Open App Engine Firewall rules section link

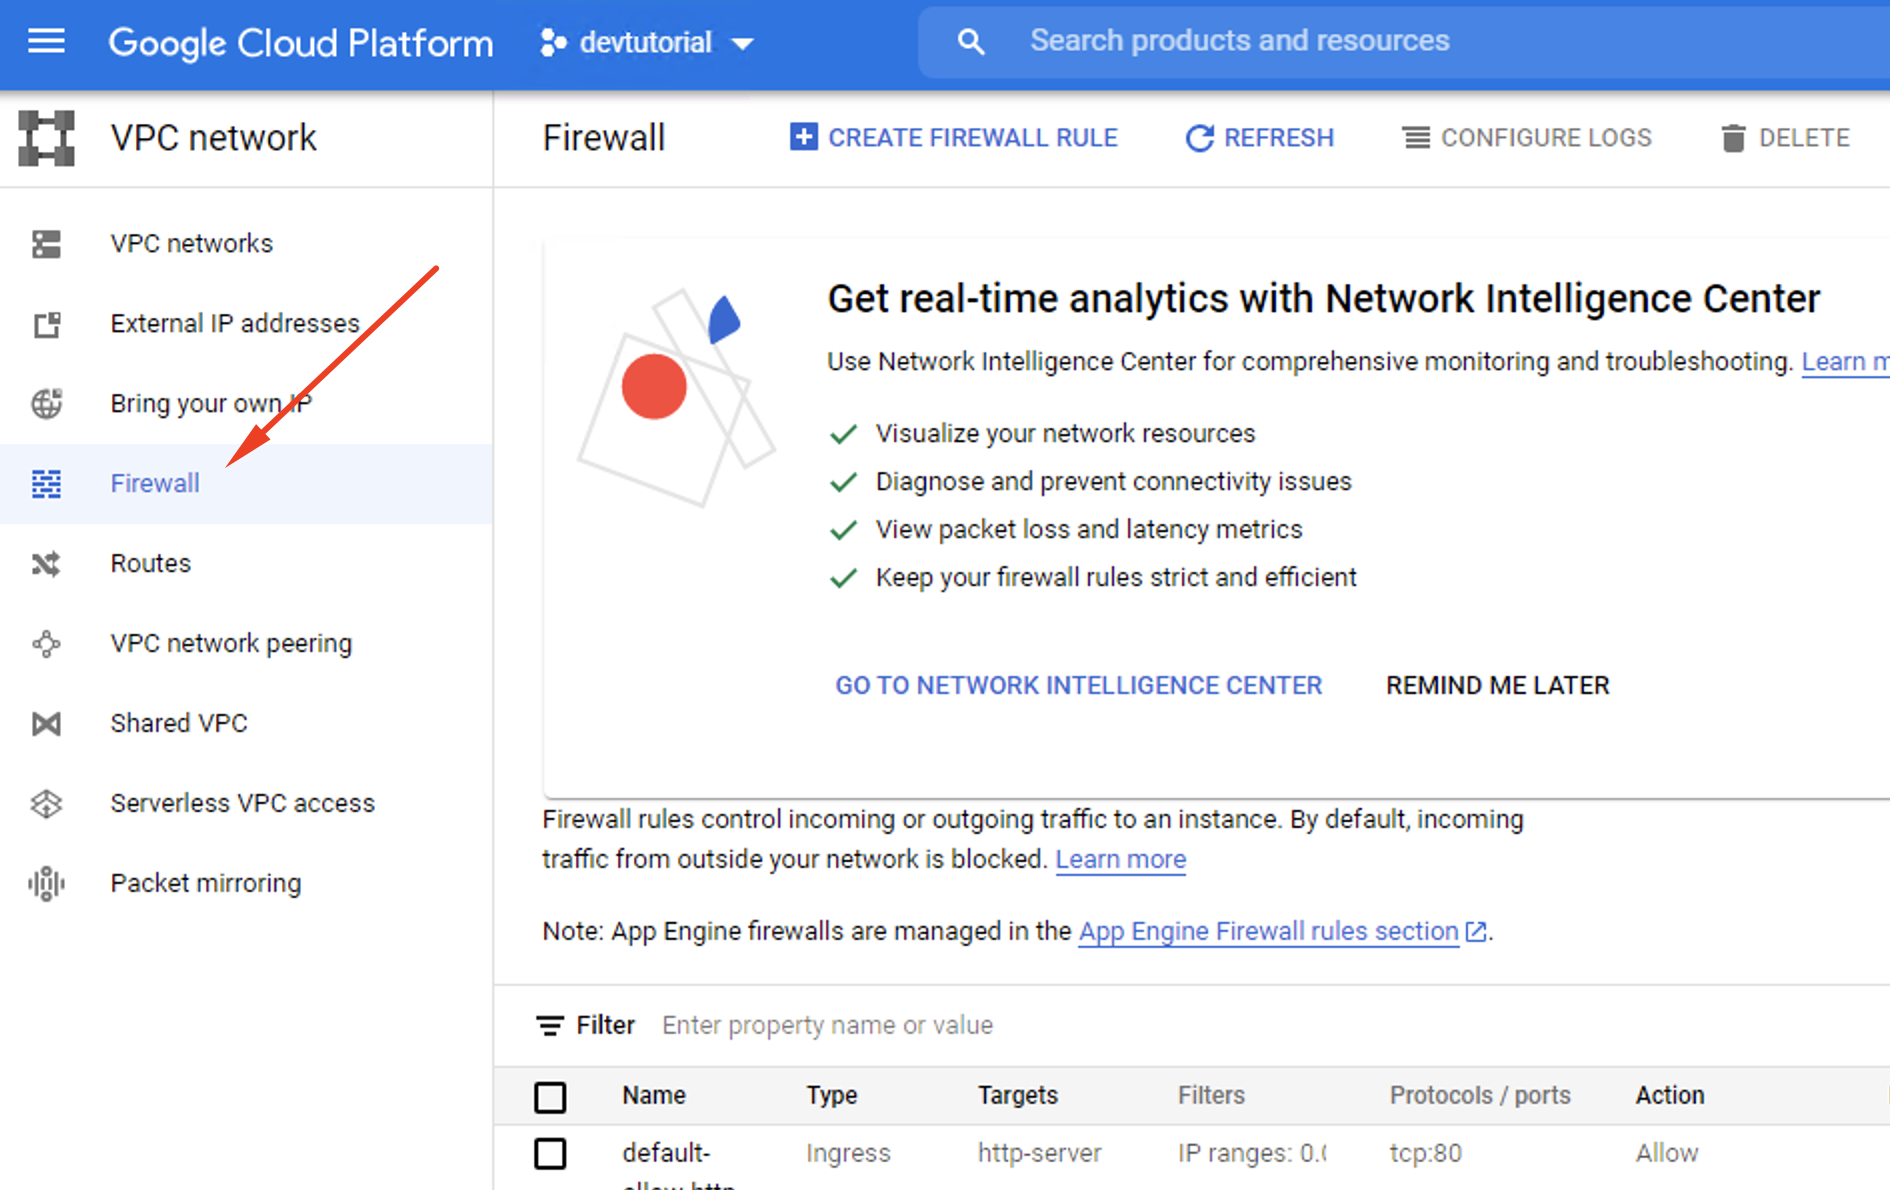tap(1268, 931)
